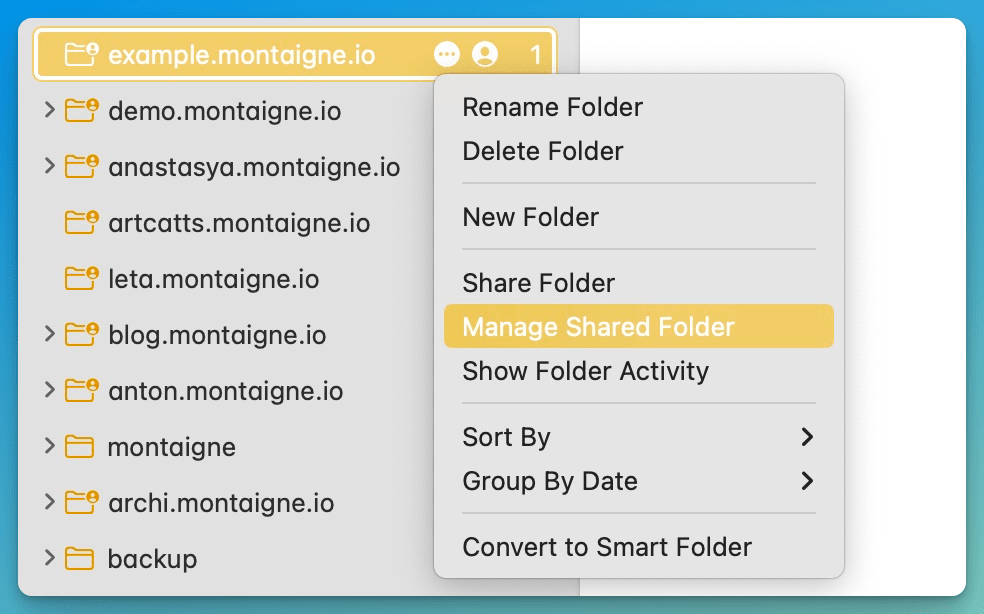Screen dimensions: 984x614
Task: Click the artcatts.montaigne.io shared folder icon
Action: point(81,222)
